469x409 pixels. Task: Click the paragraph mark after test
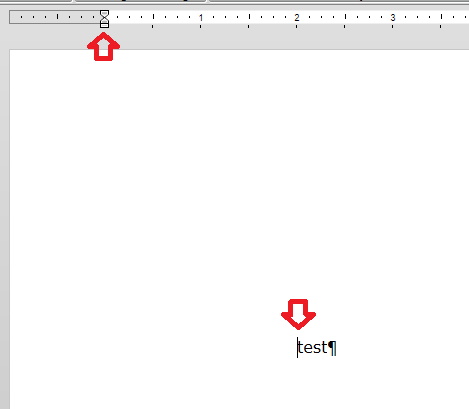[x=332, y=348]
